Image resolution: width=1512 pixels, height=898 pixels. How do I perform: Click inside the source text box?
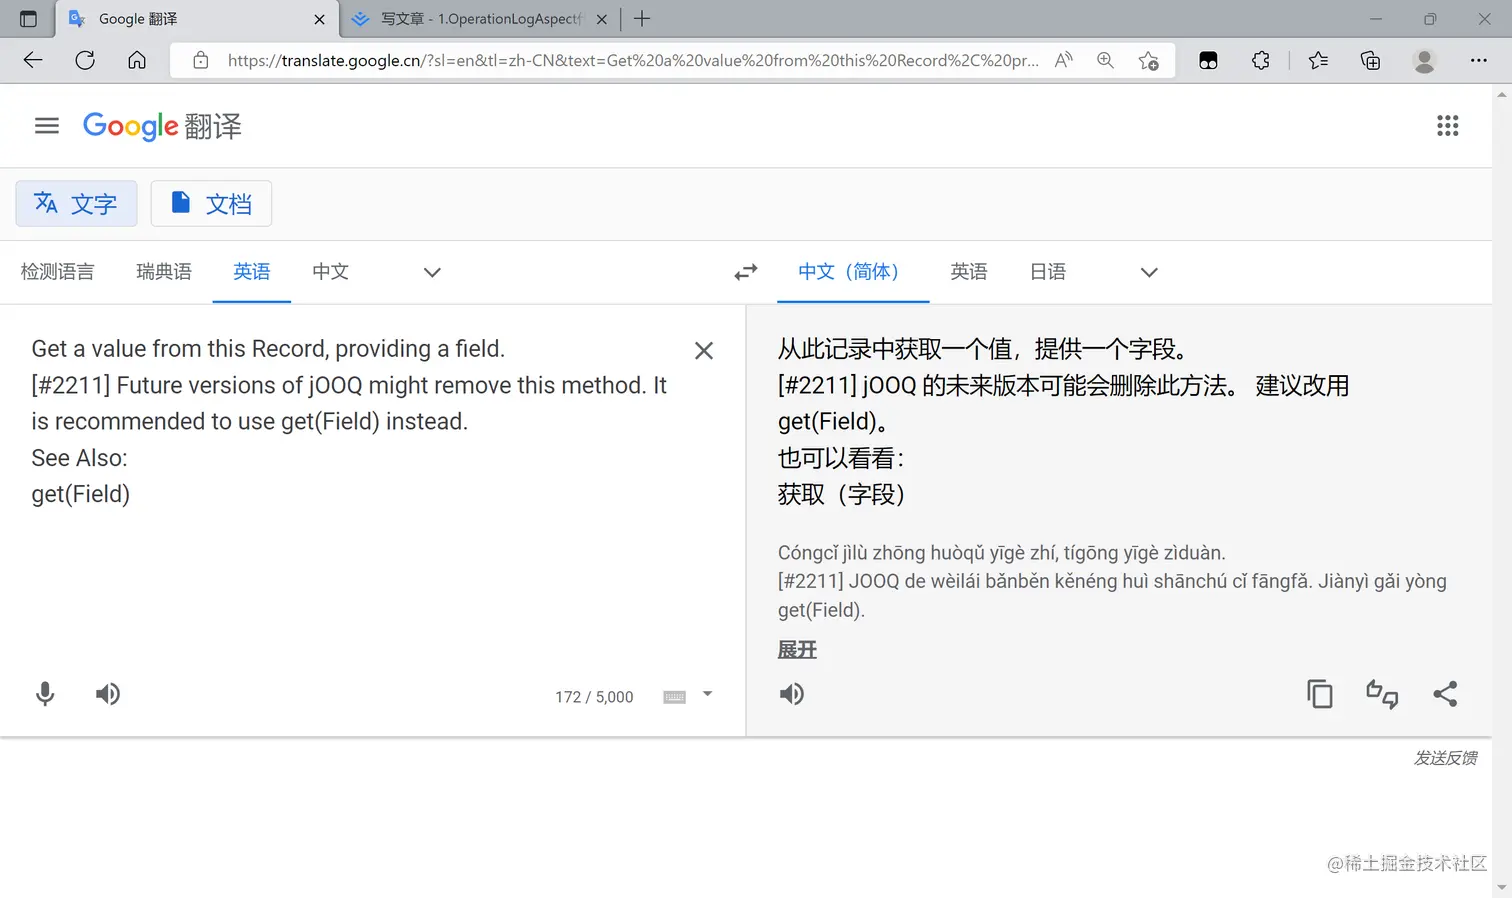pyautogui.click(x=350, y=421)
